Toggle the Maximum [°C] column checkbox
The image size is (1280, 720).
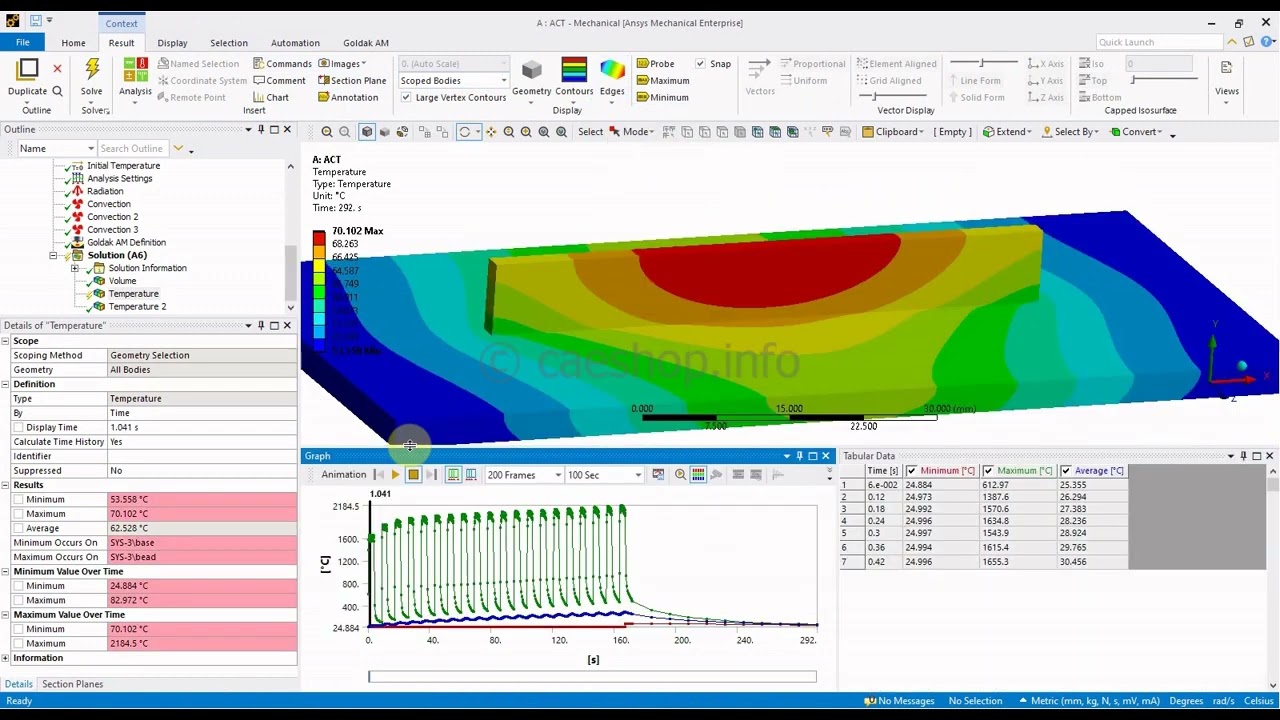pyautogui.click(x=988, y=471)
